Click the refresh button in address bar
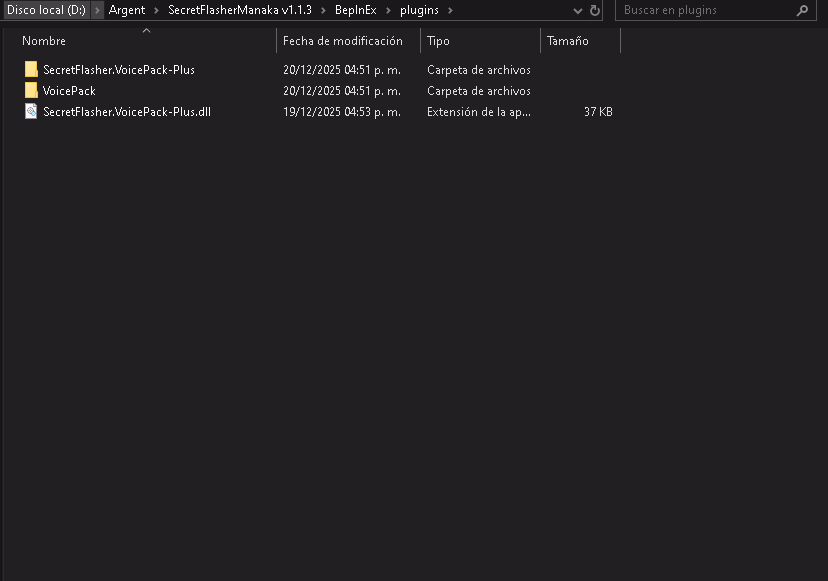This screenshot has height=581, width=828. point(595,10)
